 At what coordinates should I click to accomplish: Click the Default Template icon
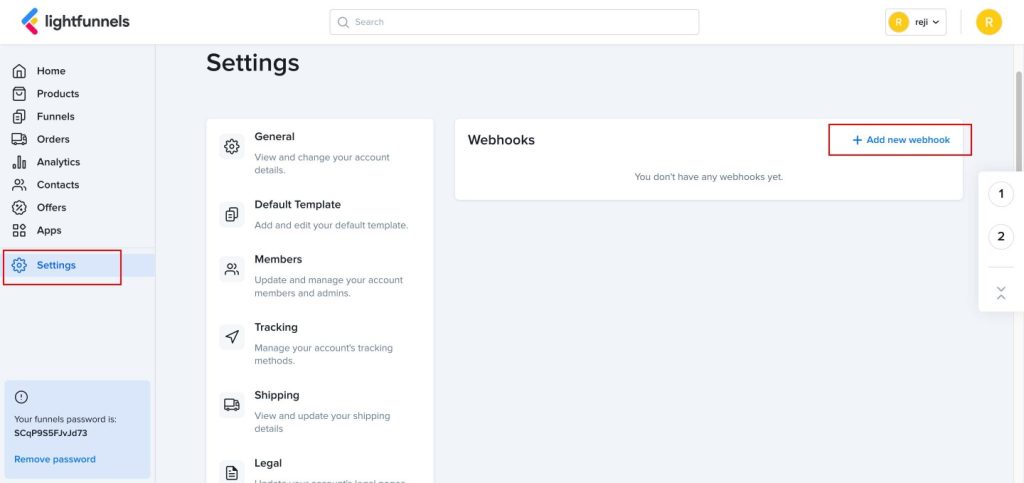pyautogui.click(x=232, y=214)
